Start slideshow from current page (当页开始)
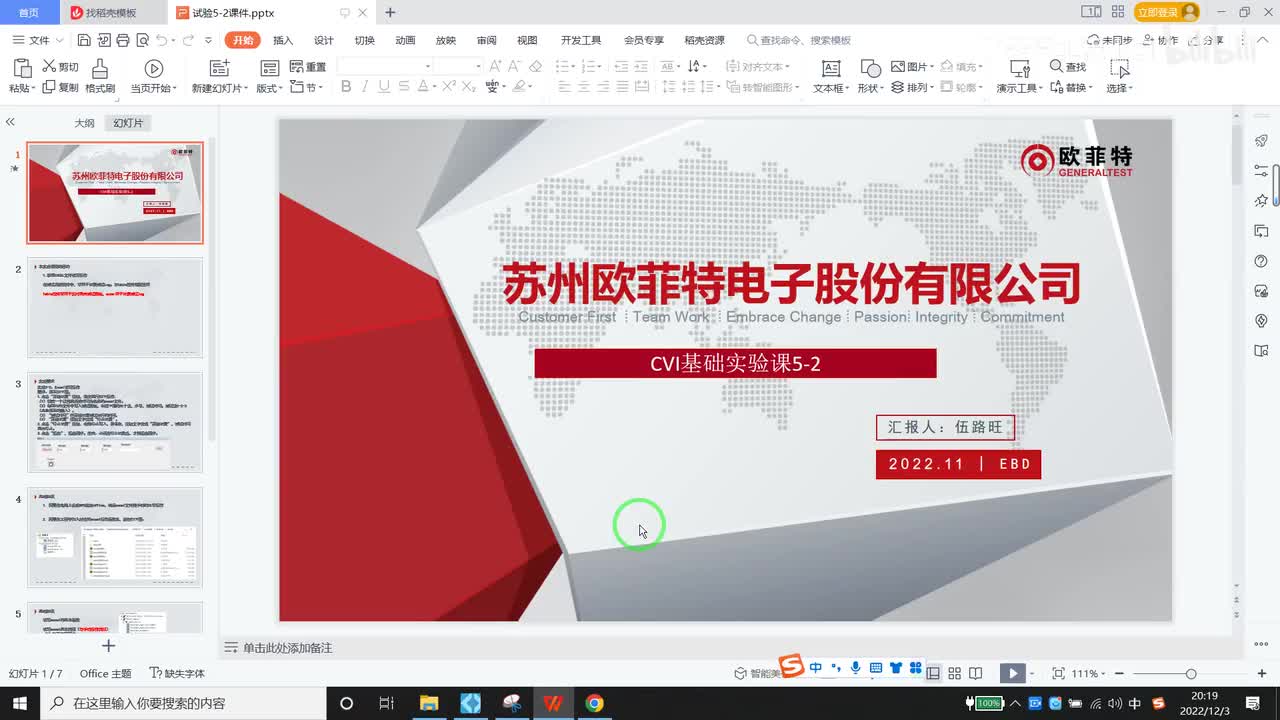Screen dimensions: 1280x720 coord(153,68)
